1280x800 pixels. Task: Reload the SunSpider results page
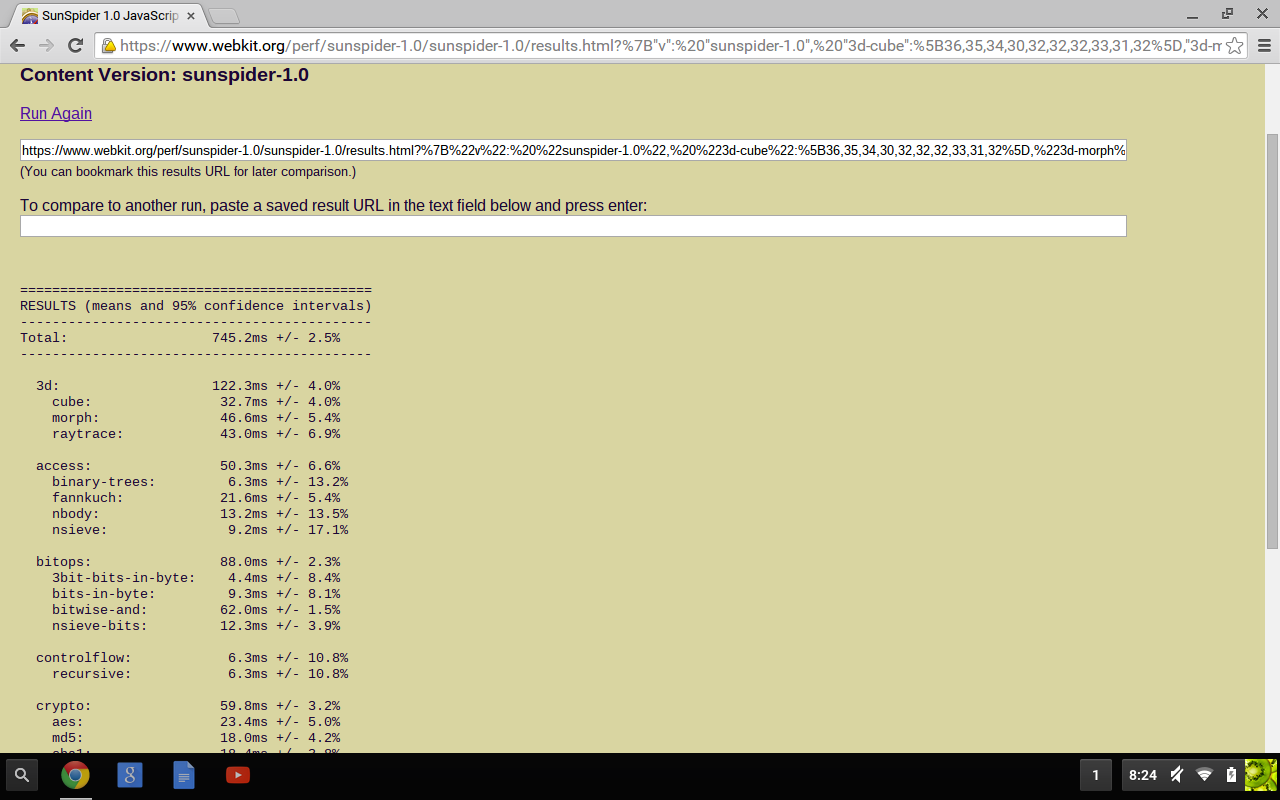[75, 45]
